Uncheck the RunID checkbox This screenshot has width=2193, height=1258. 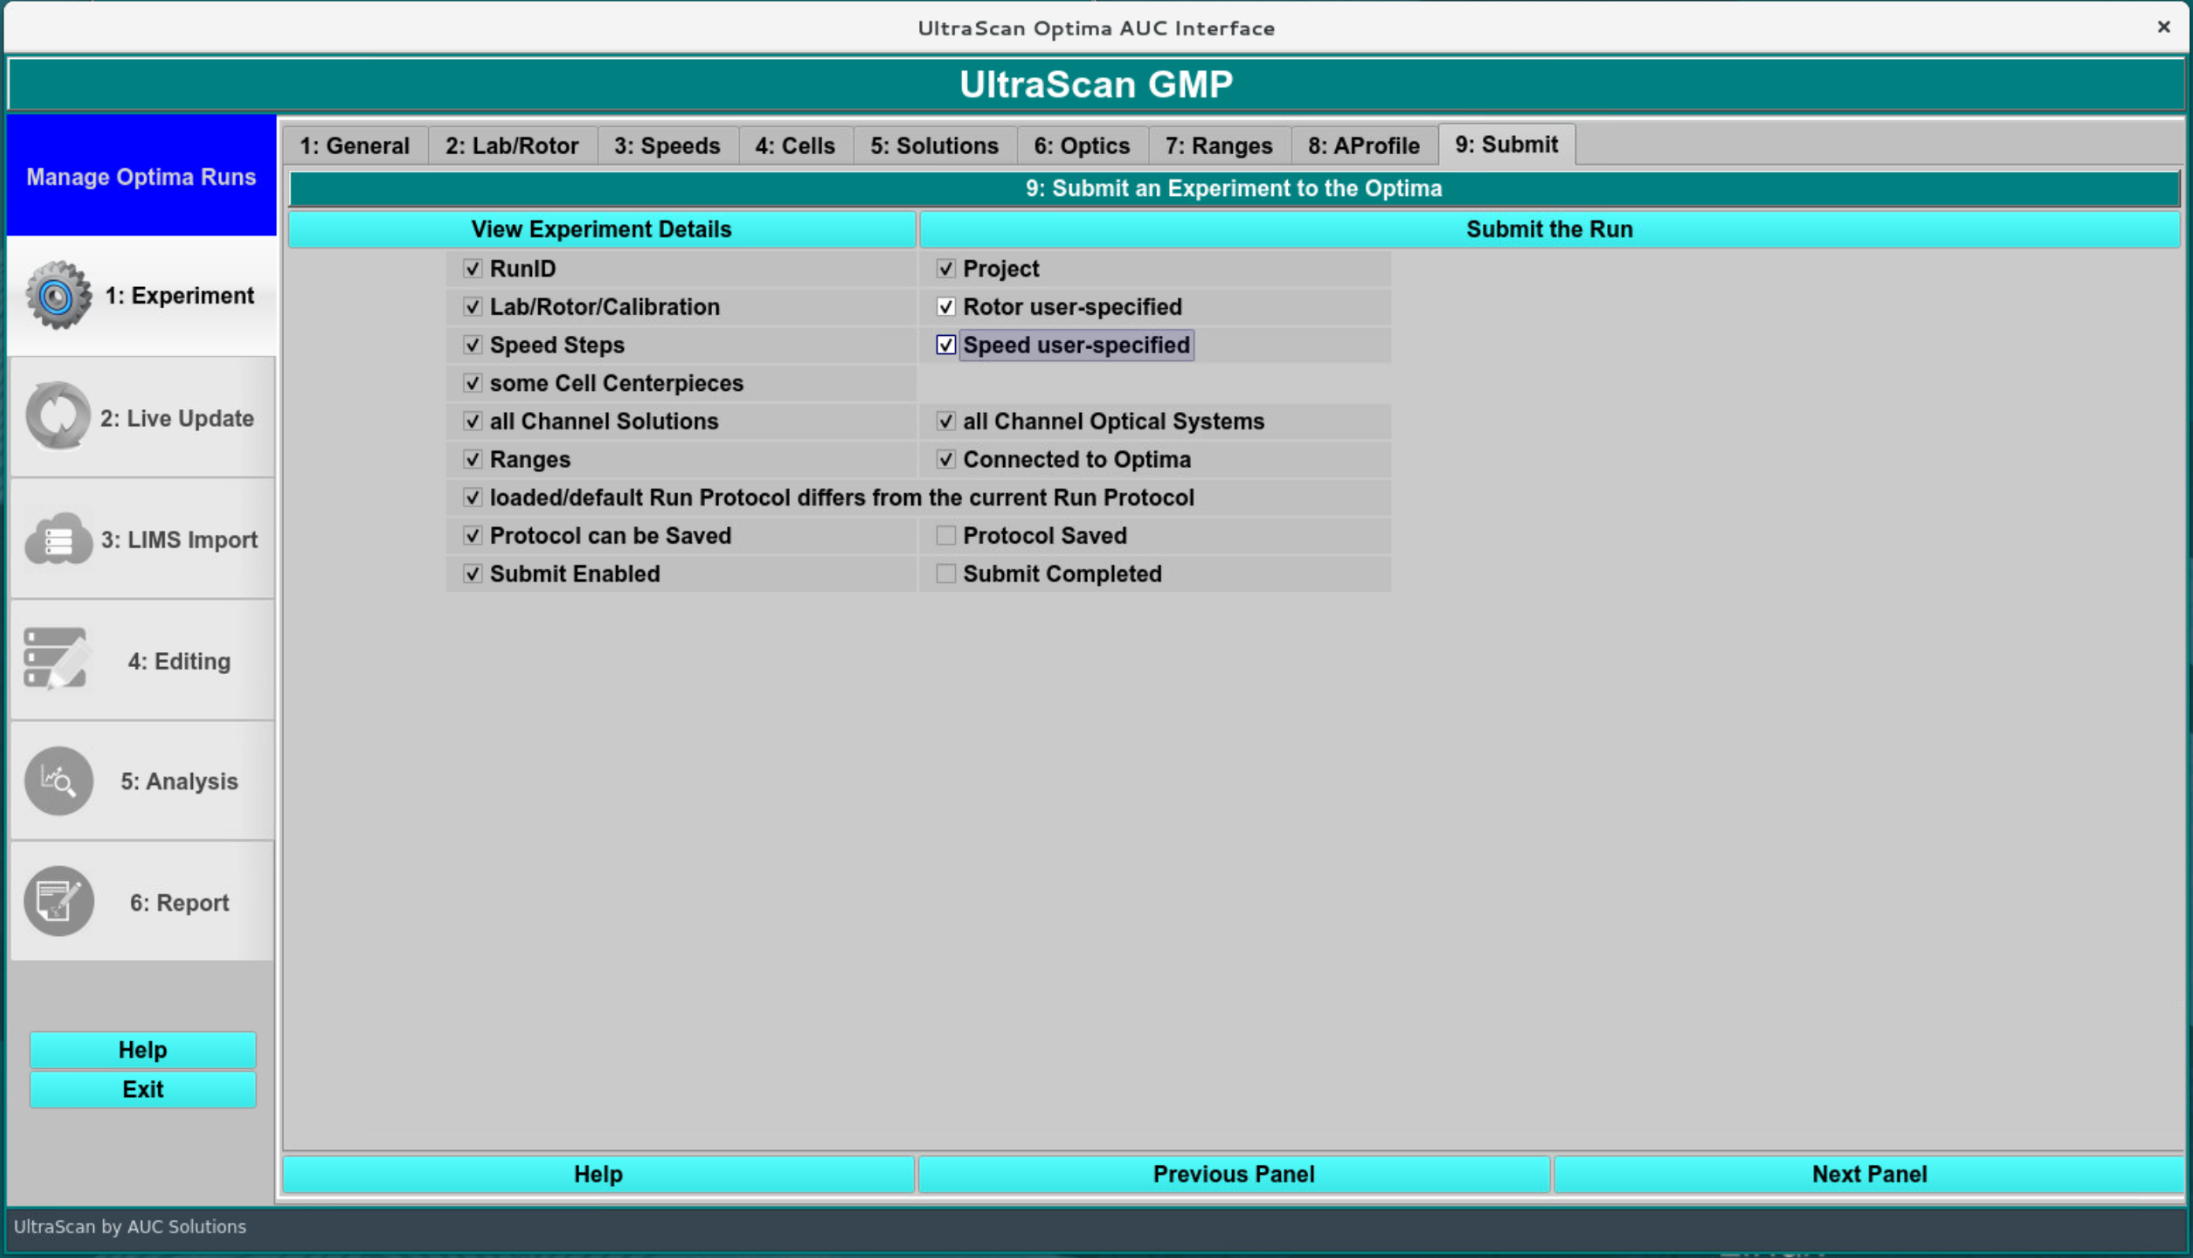pyautogui.click(x=472, y=269)
